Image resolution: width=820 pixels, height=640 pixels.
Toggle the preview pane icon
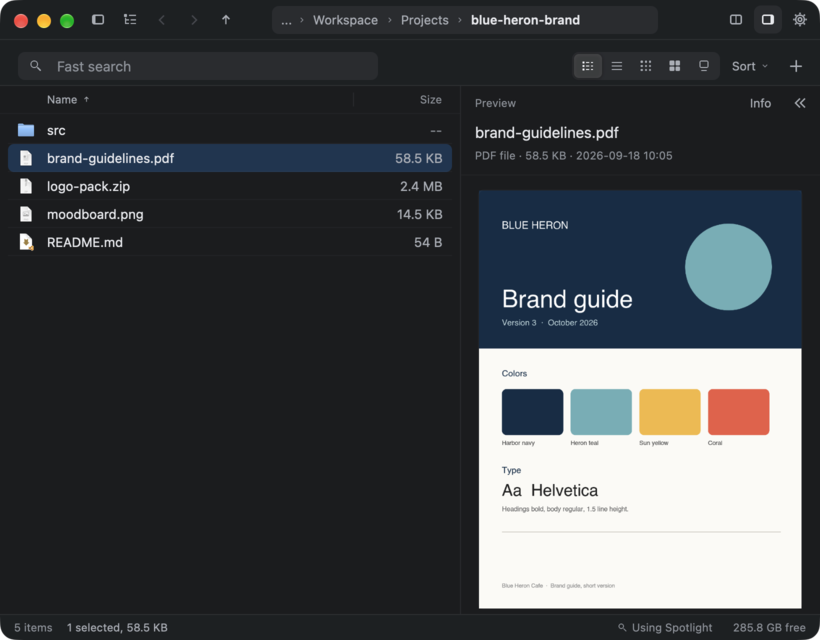click(x=768, y=20)
